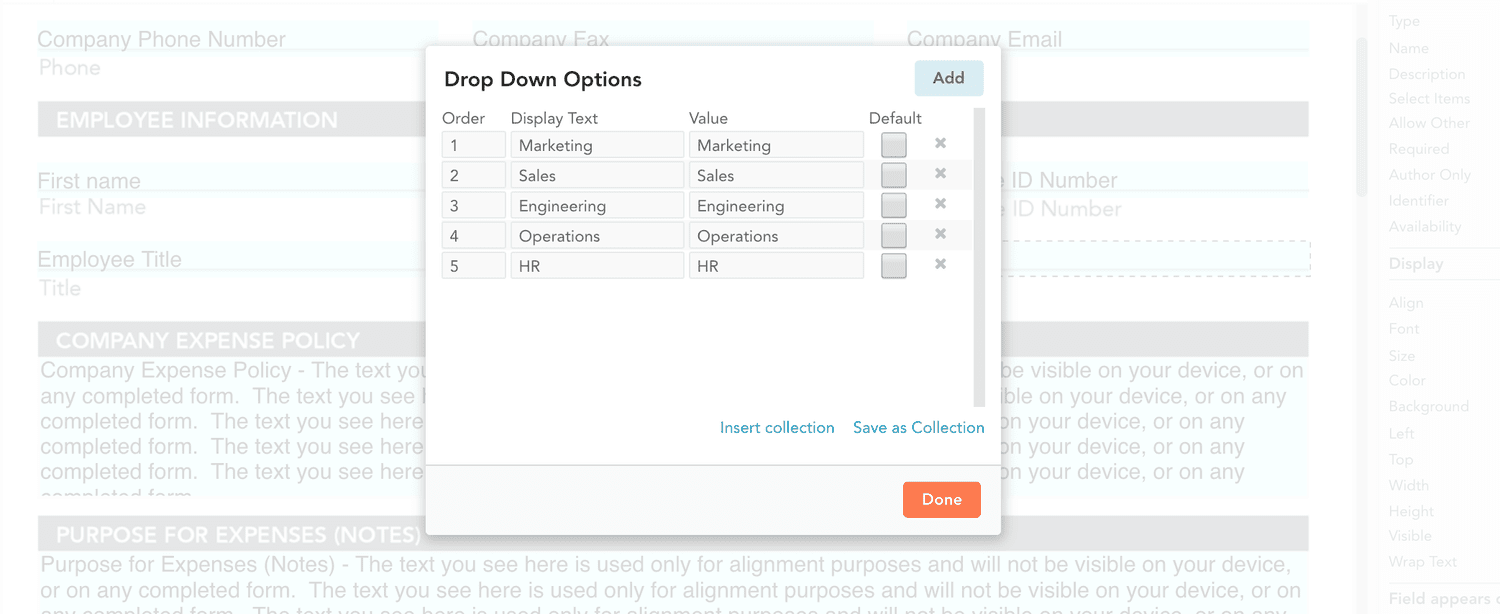Mark Engineering as default
Image resolution: width=1500 pixels, height=614 pixels.
893,204
